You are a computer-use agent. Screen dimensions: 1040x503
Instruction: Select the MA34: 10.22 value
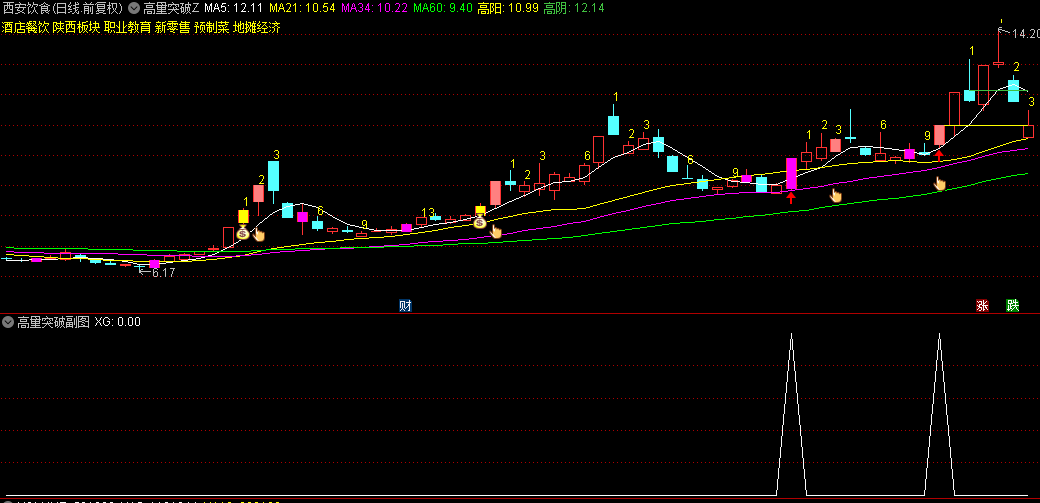point(374,9)
